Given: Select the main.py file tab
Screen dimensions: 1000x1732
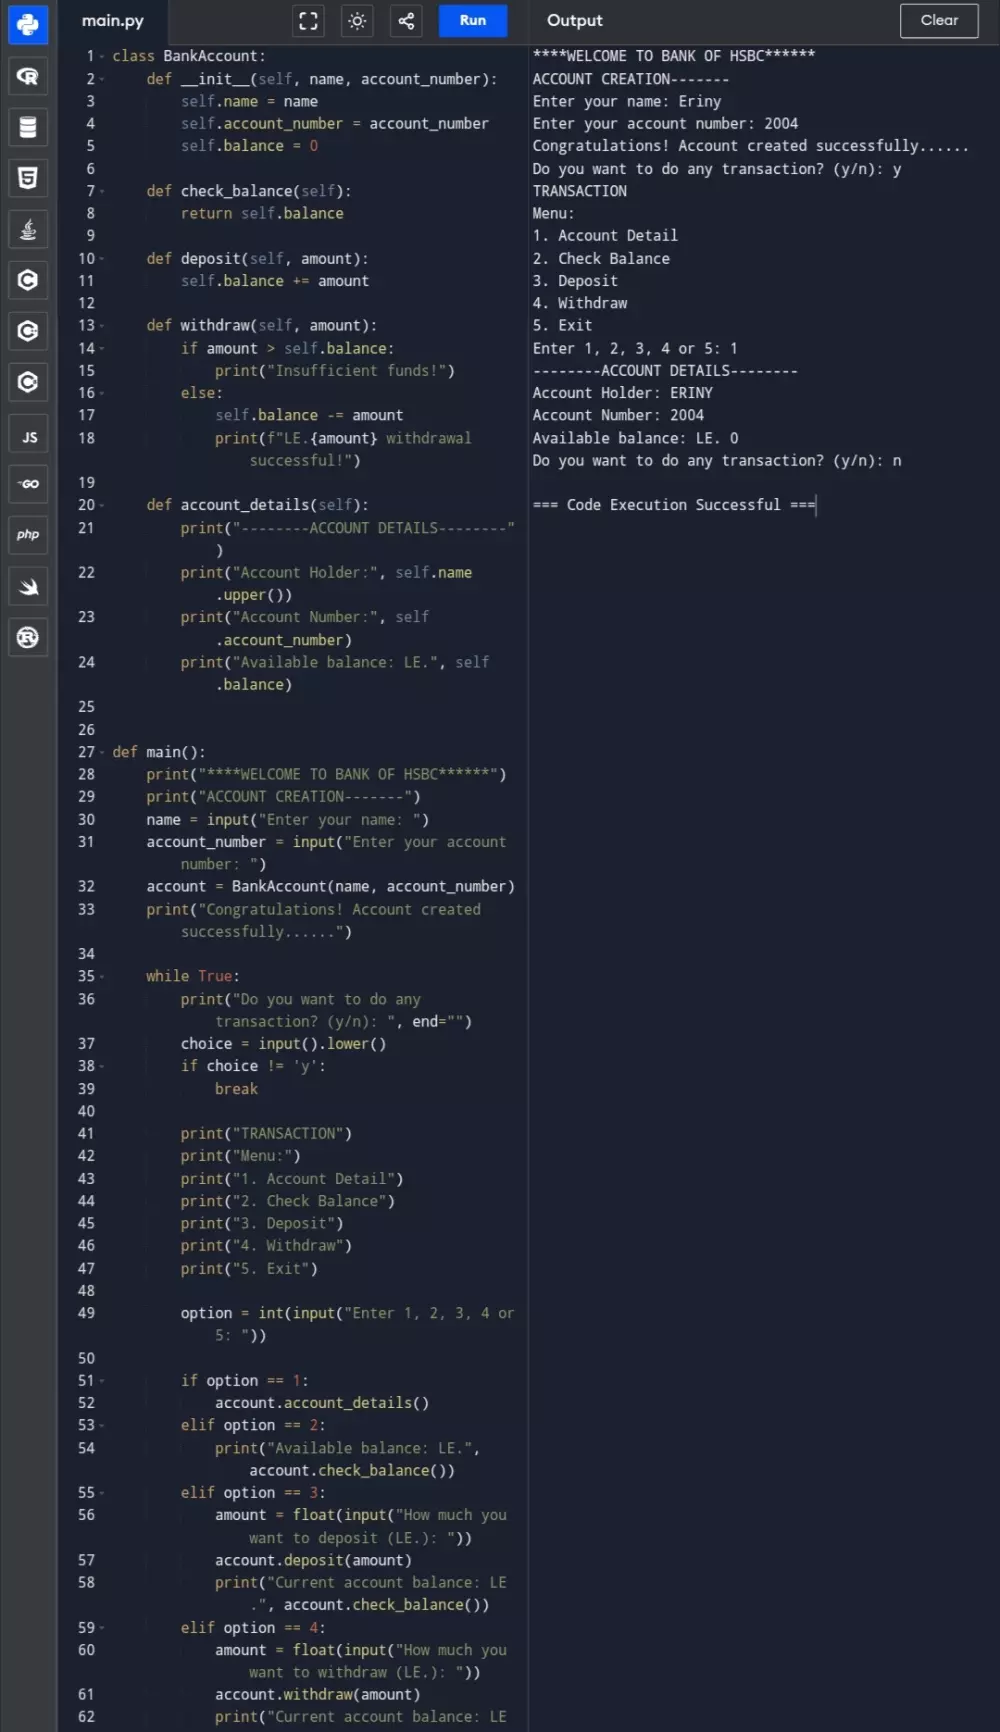Looking at the screenshot, I should pyautogui.click(x=113, y=21).
